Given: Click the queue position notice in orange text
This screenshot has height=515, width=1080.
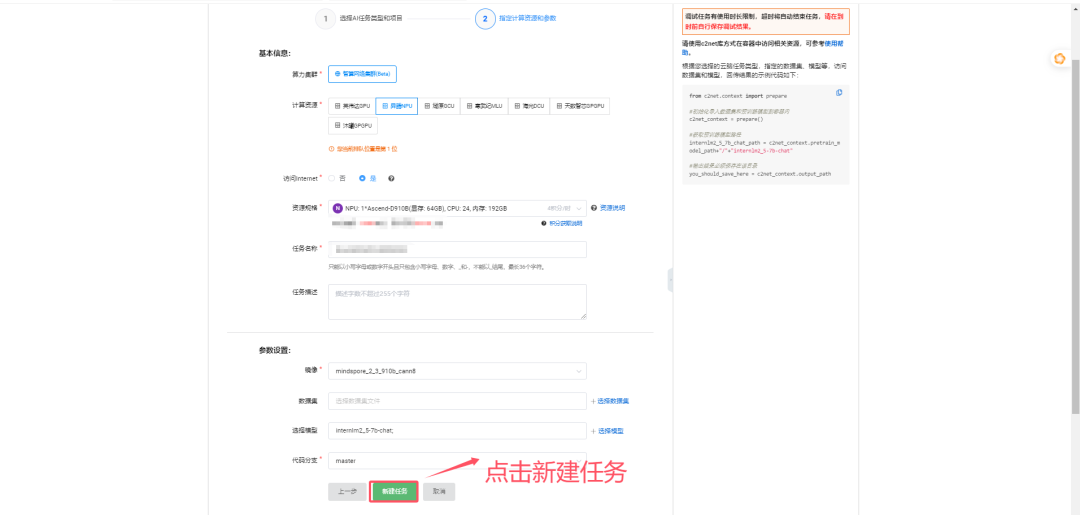Looking at the screenshot, I should coord(364,149).
